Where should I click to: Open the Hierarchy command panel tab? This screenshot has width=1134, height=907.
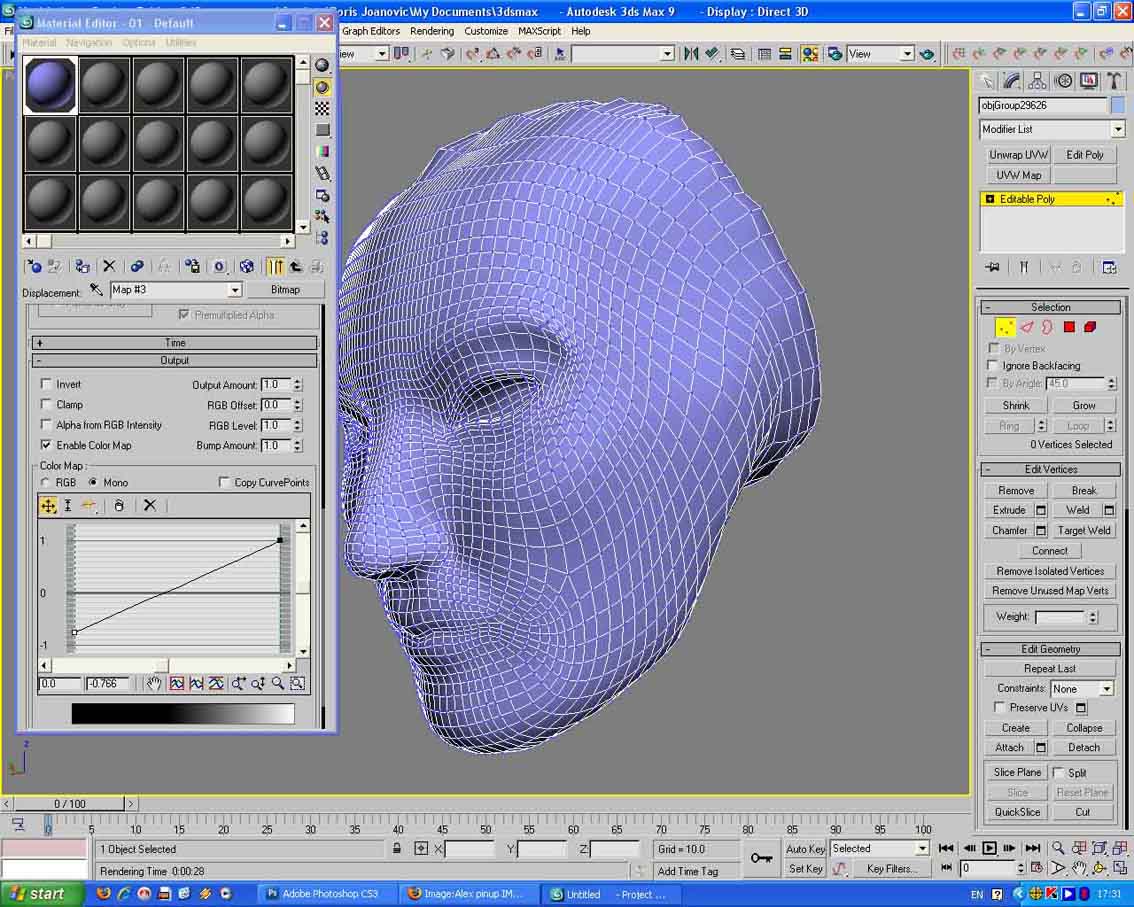coord(1038,81)
